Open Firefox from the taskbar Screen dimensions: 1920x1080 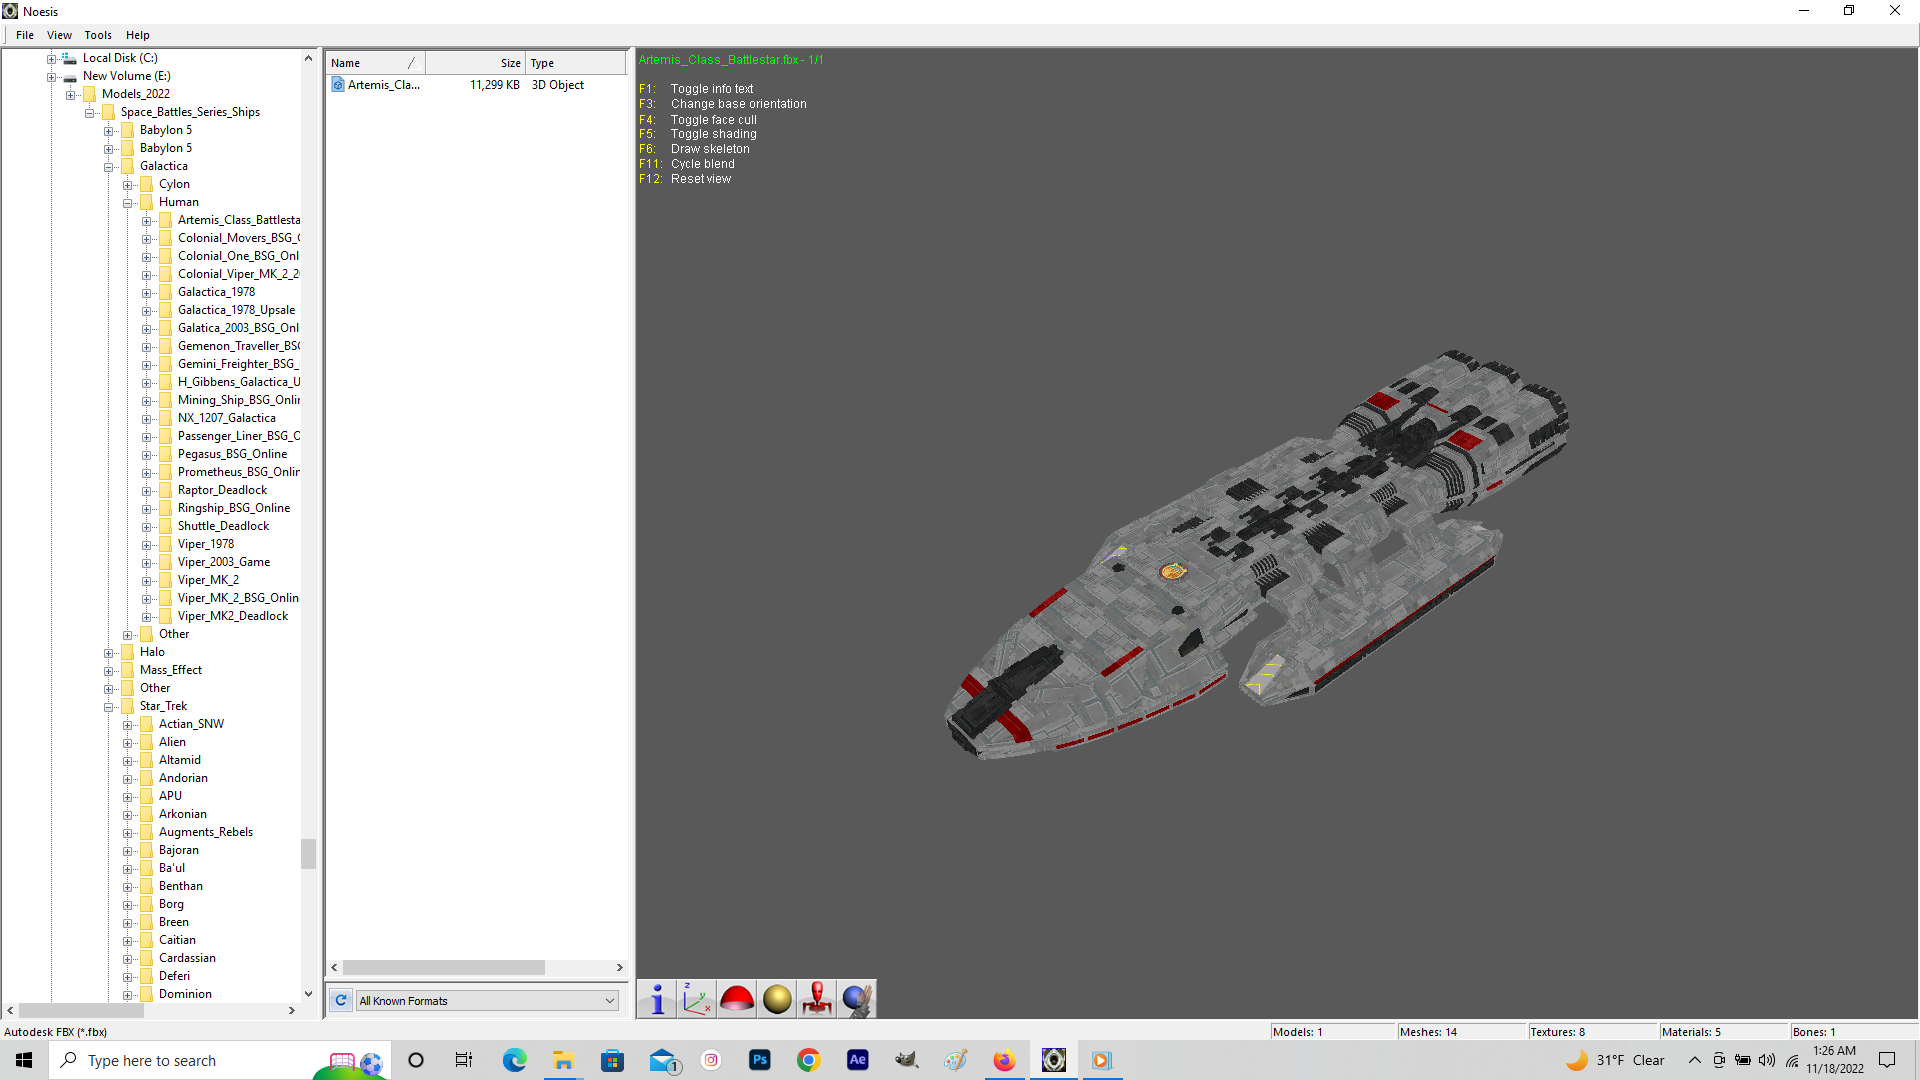(1004, 1060)
